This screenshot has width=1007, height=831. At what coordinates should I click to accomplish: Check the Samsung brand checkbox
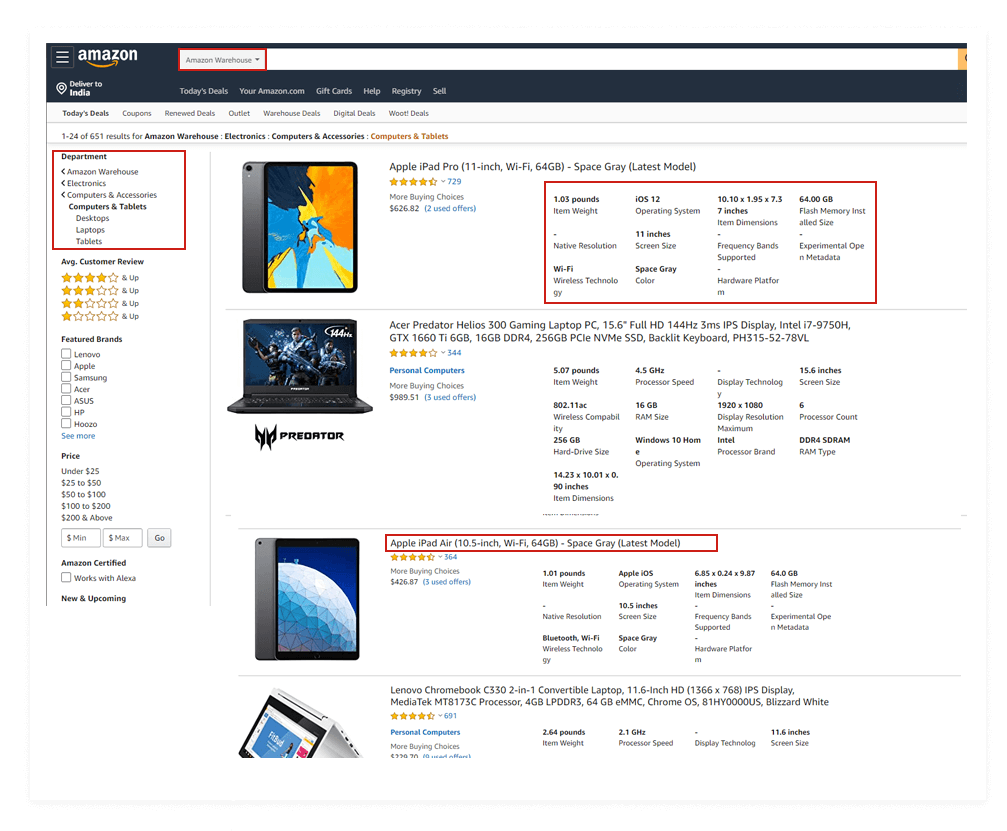[x=66, y=377]
